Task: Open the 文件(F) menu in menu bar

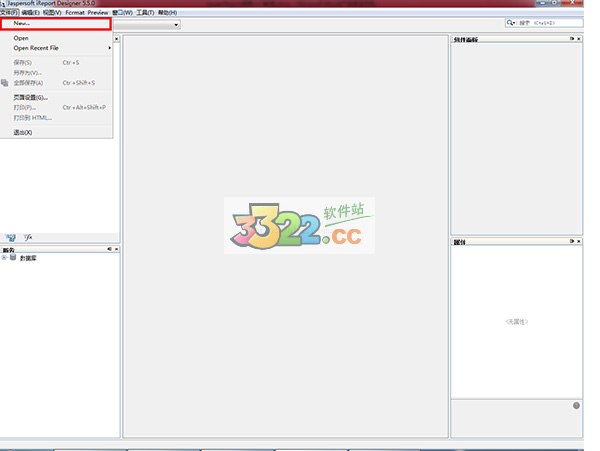Action: point(9,13)
